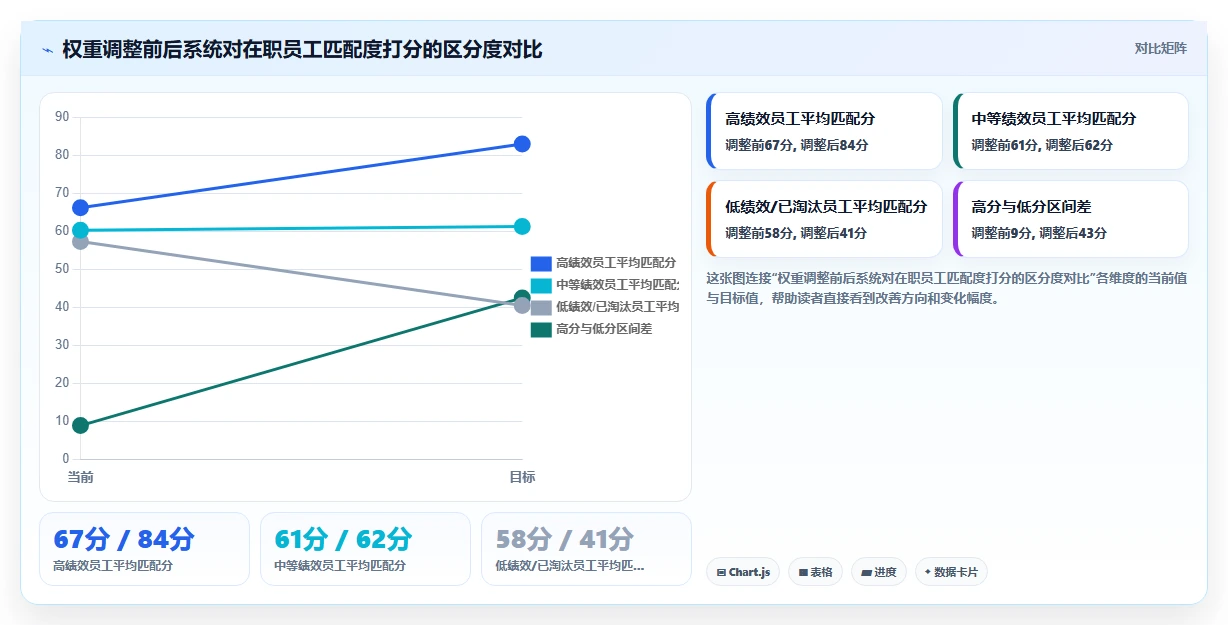The height and width of the screenshot is (625, 1228).
Task: Select the 低绩效/已淘汰员工平均匹配分 card title
Action: point(826,207)
